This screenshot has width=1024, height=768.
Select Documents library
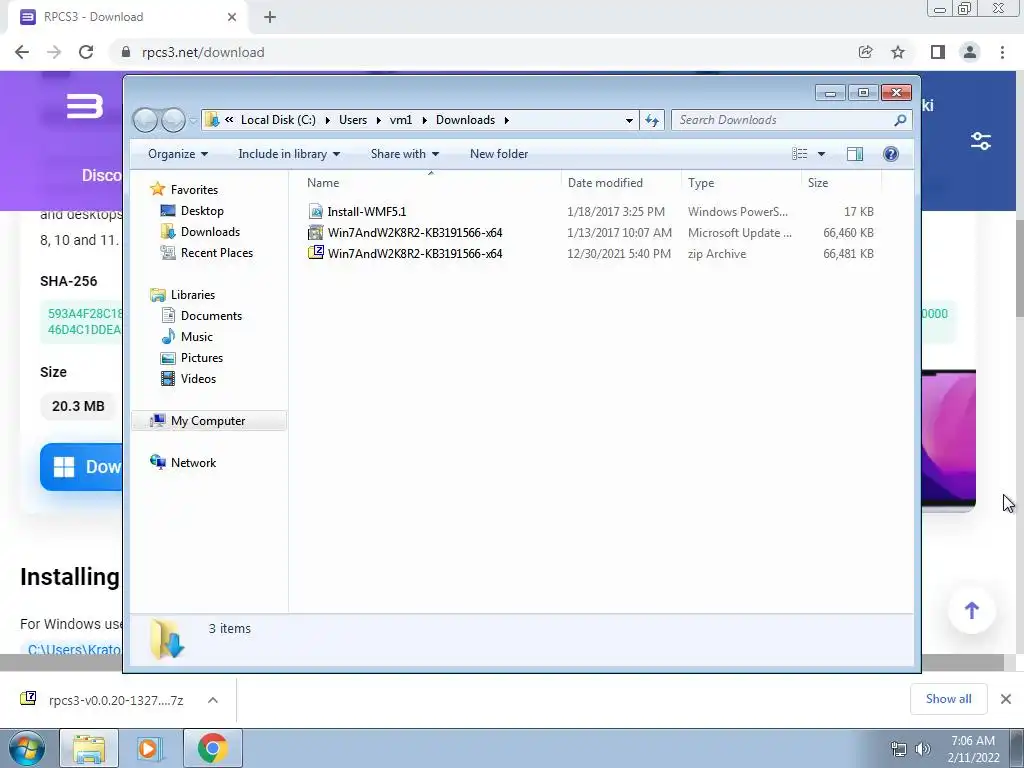point(211,315)
